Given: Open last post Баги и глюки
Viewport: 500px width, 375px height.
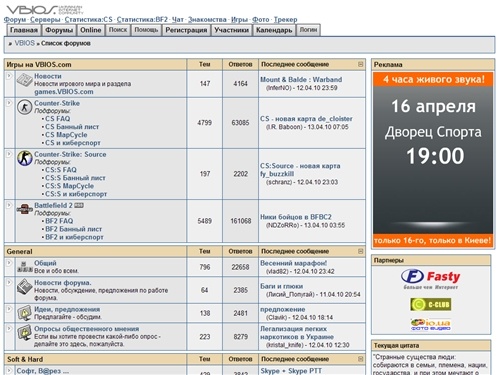Looking at the screenshot, I should click(x=282, y=286).
